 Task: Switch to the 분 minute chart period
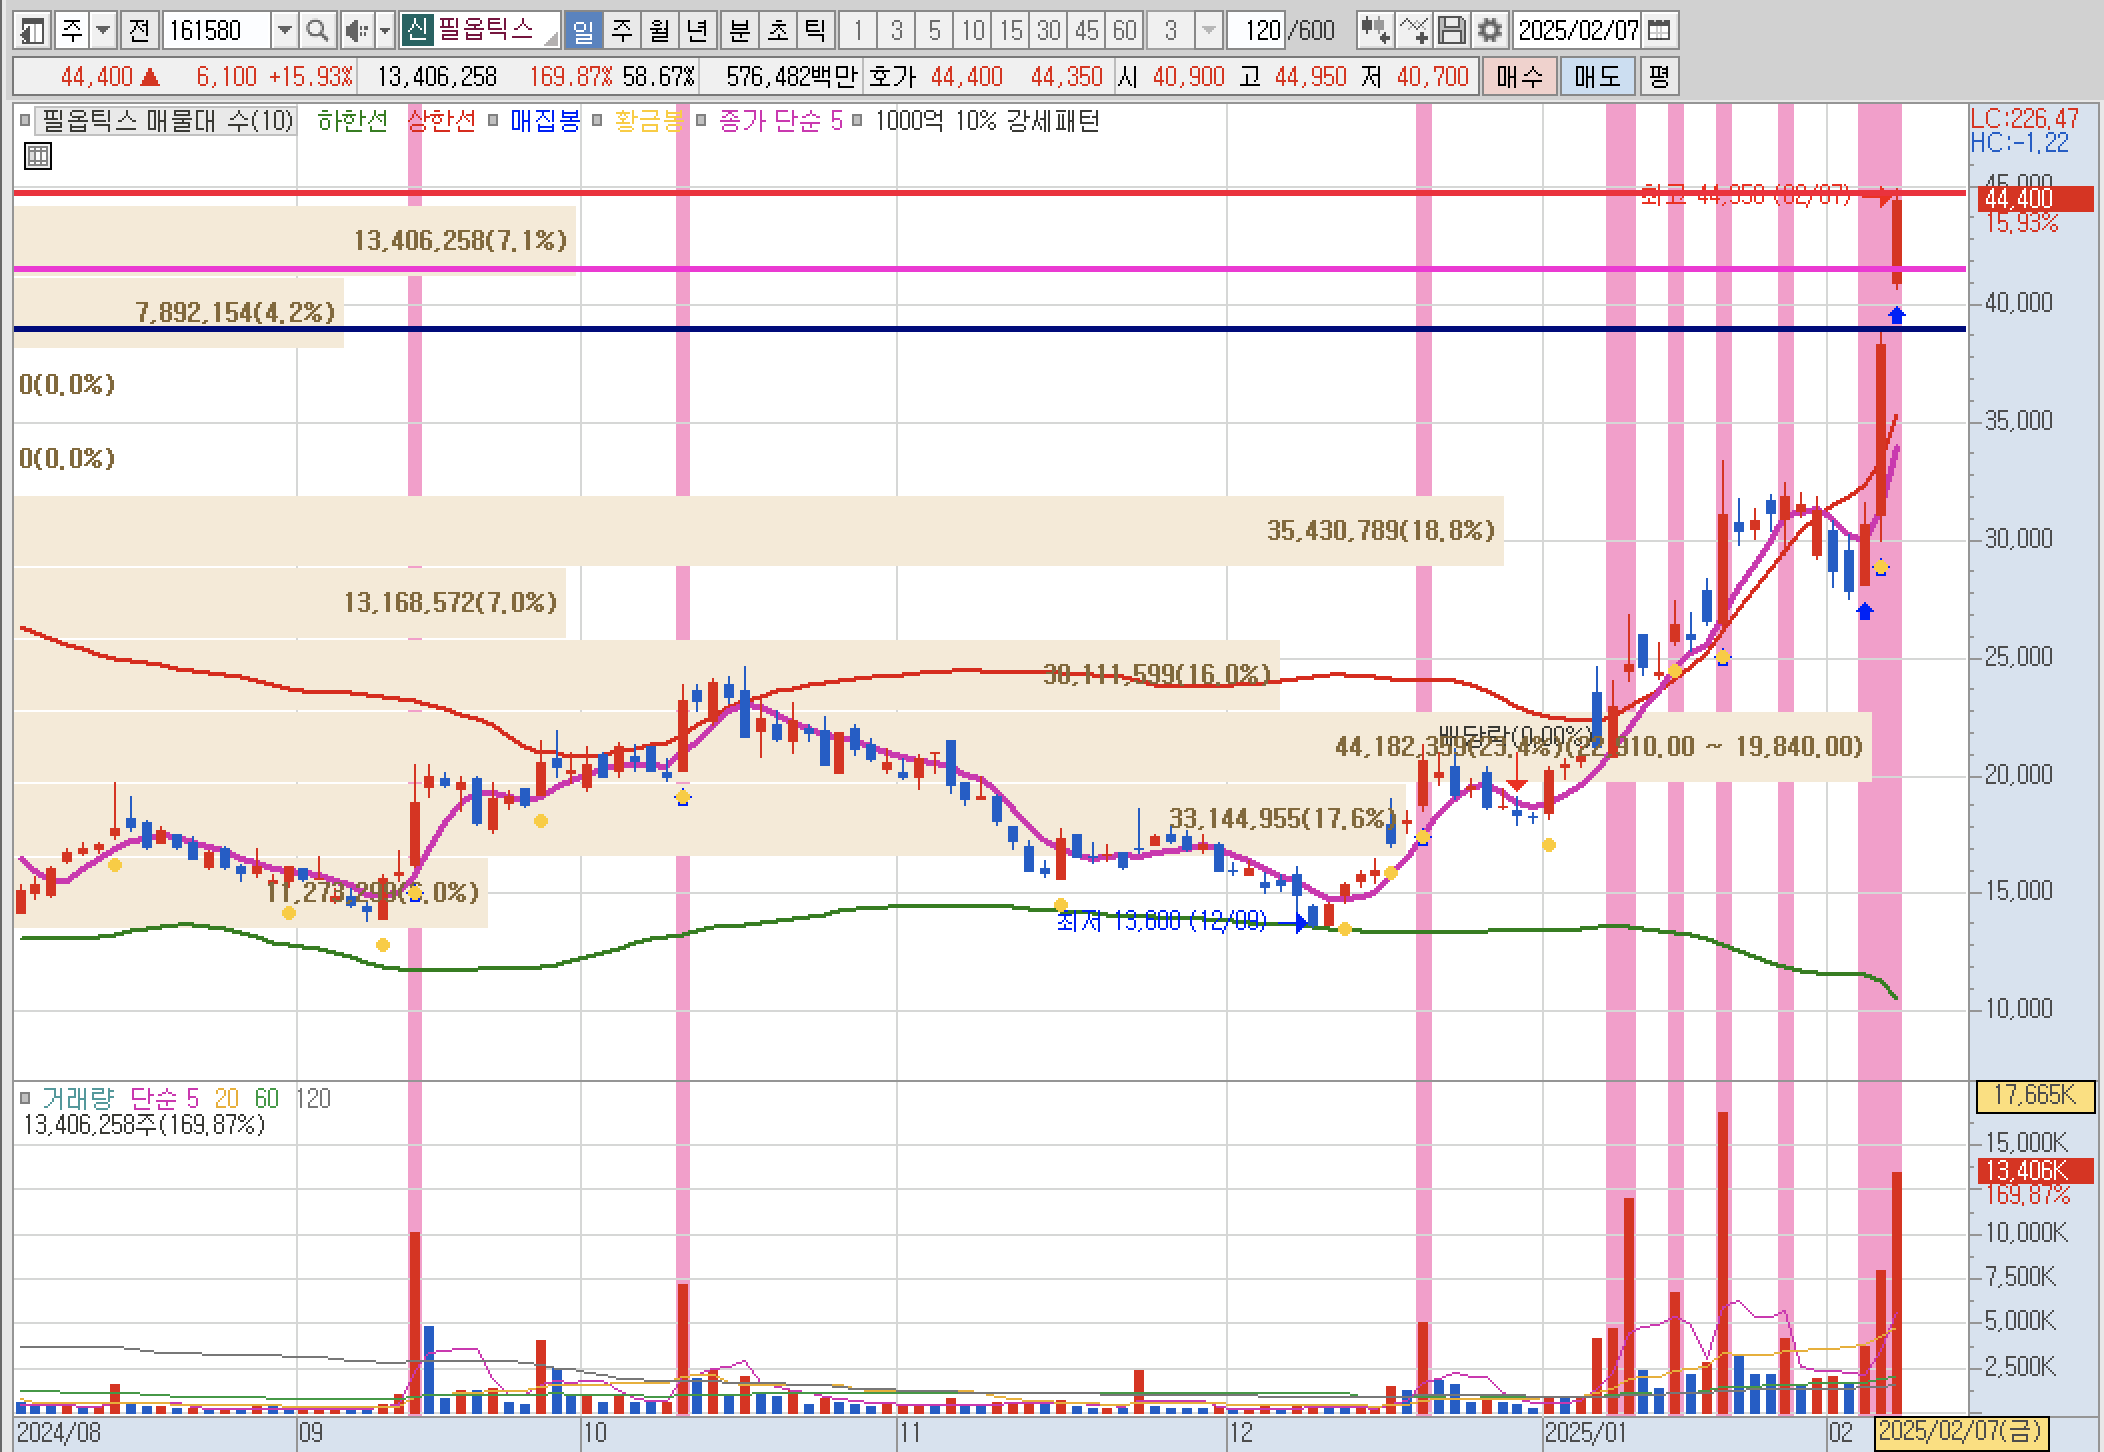click(739, 30)
